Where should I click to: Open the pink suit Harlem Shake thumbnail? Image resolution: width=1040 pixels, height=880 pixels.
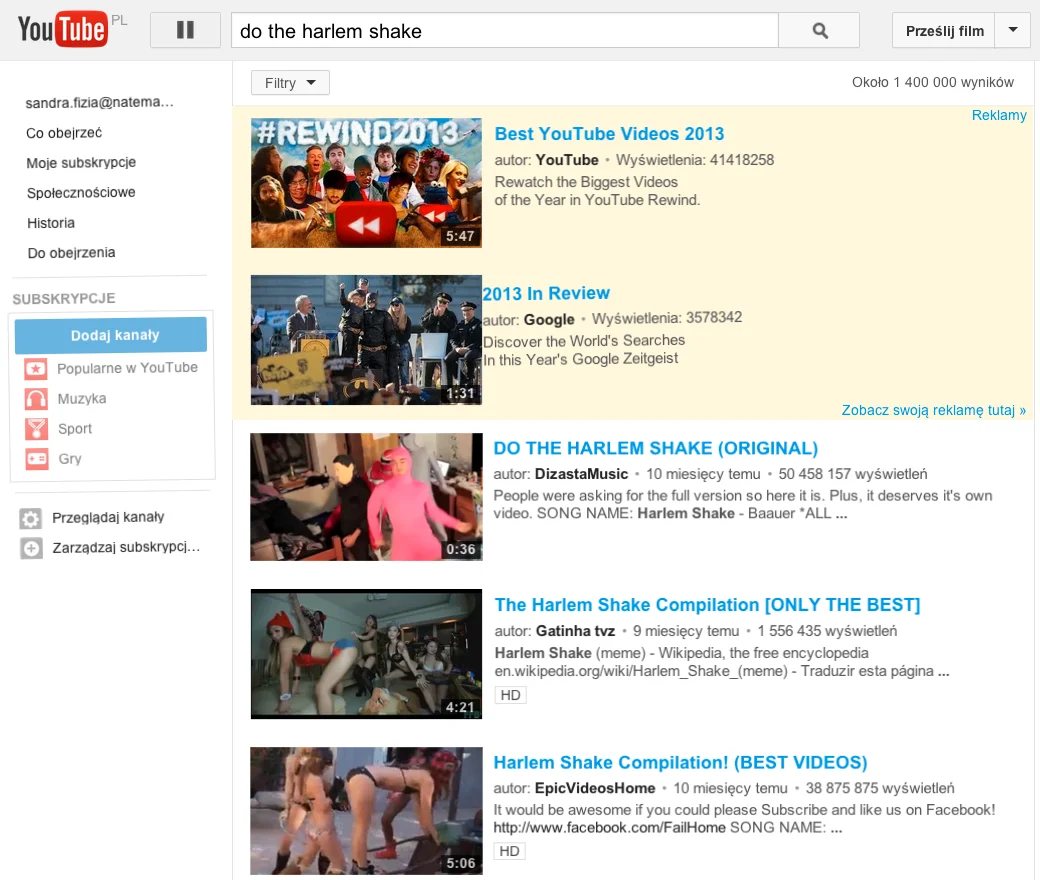pyautogui.click(x=366, y=497)
